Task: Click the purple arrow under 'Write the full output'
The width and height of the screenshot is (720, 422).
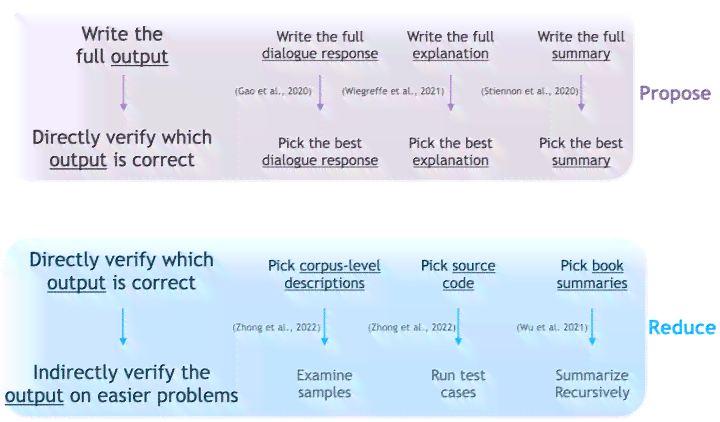Action: click(x=124, y=93)
